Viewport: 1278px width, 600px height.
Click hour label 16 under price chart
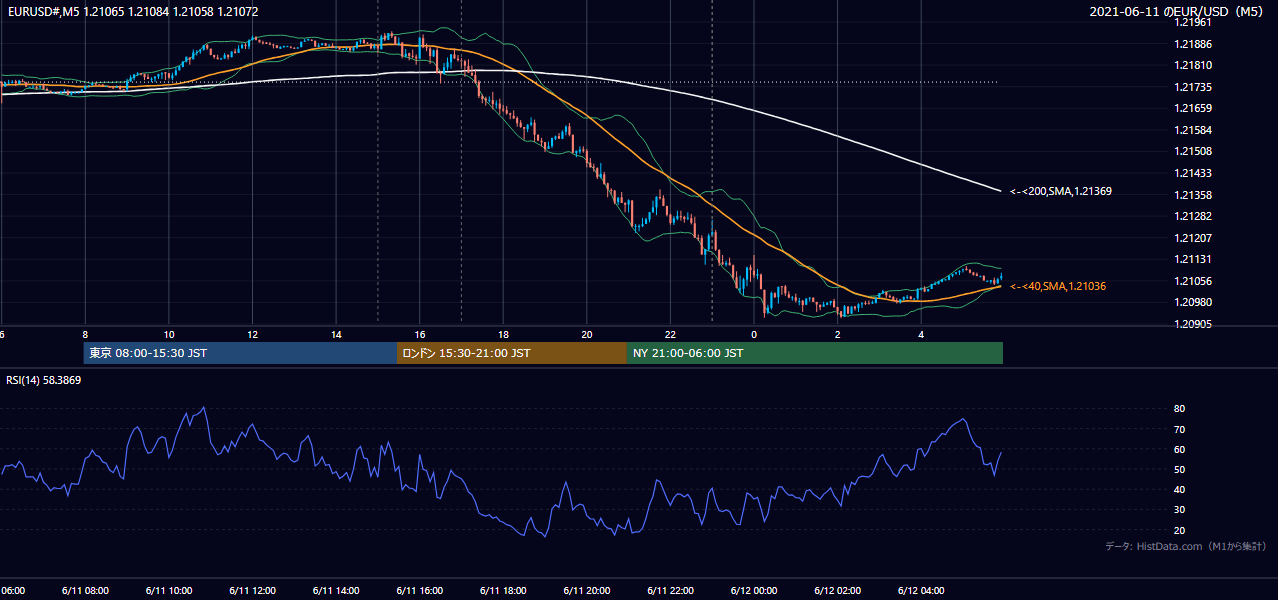point(420,334)
